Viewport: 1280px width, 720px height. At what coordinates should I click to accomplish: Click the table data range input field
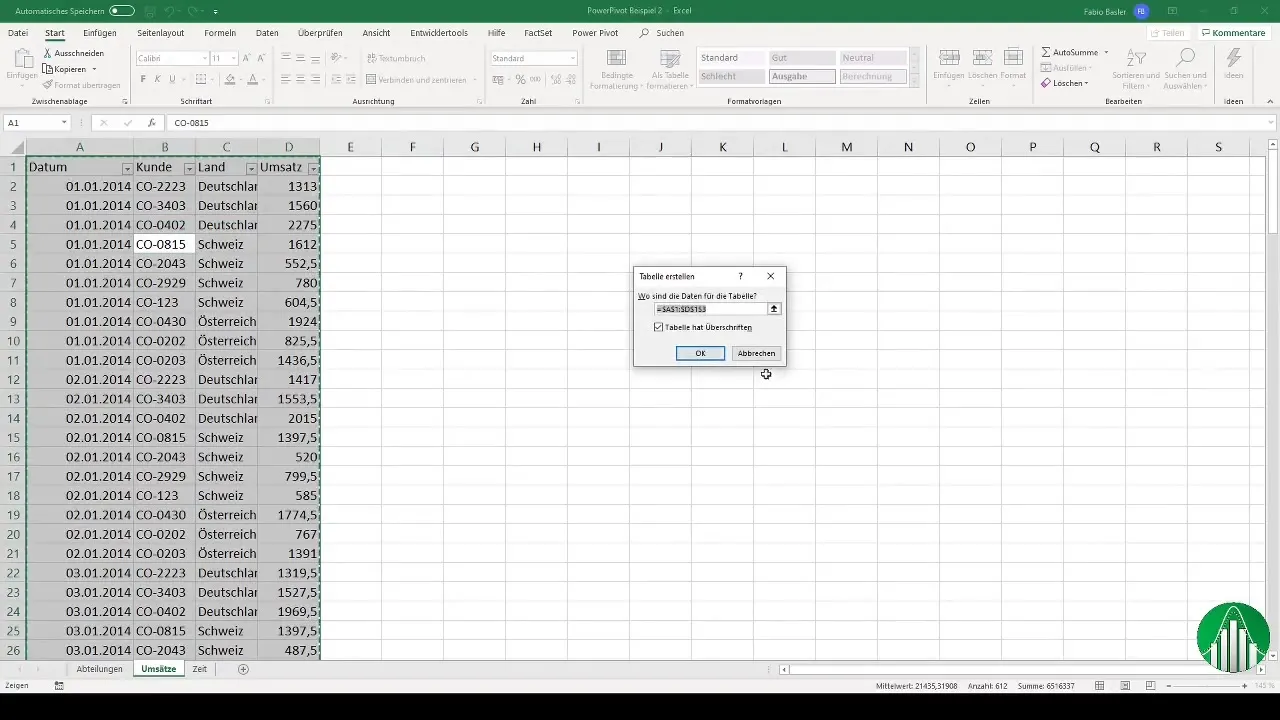point(710,309)
